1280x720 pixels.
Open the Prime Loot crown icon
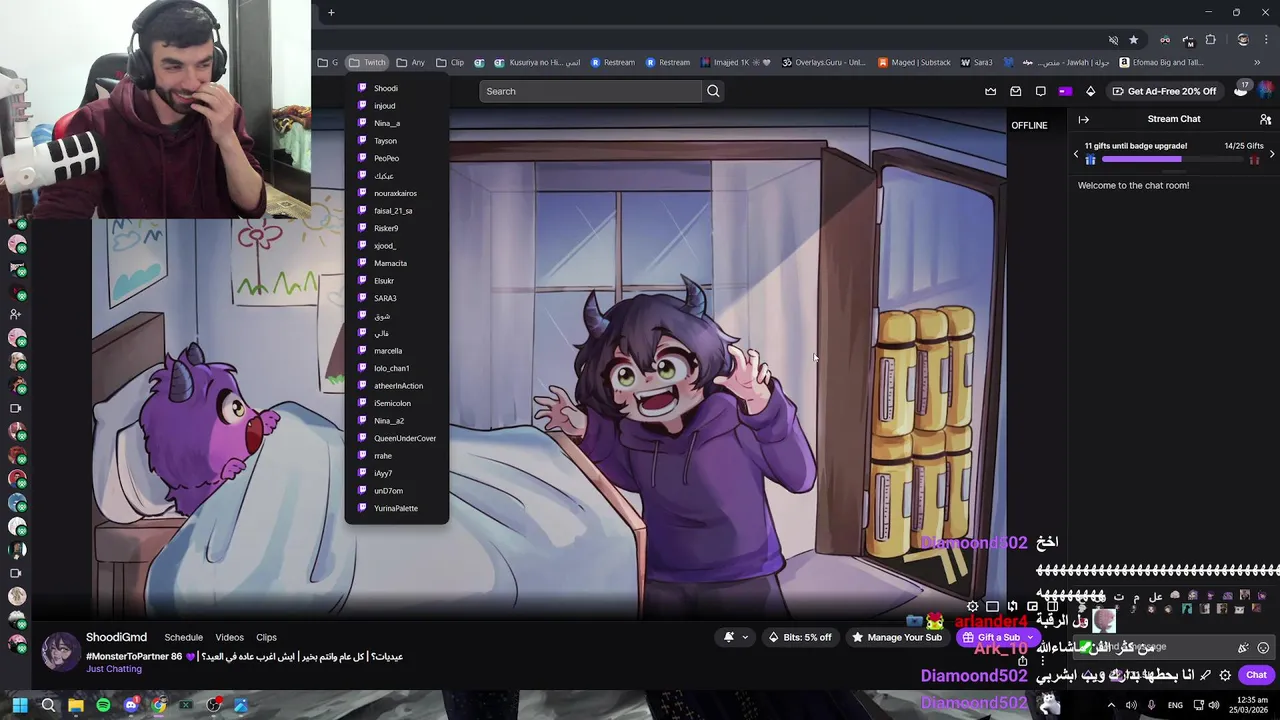click(x=990, y=91)
